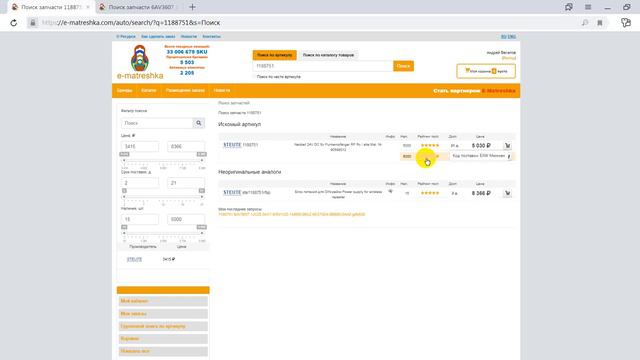Screen dimensions: 640x360
Task: Open the browser extensions icon at far right
Action: [626, 23]
